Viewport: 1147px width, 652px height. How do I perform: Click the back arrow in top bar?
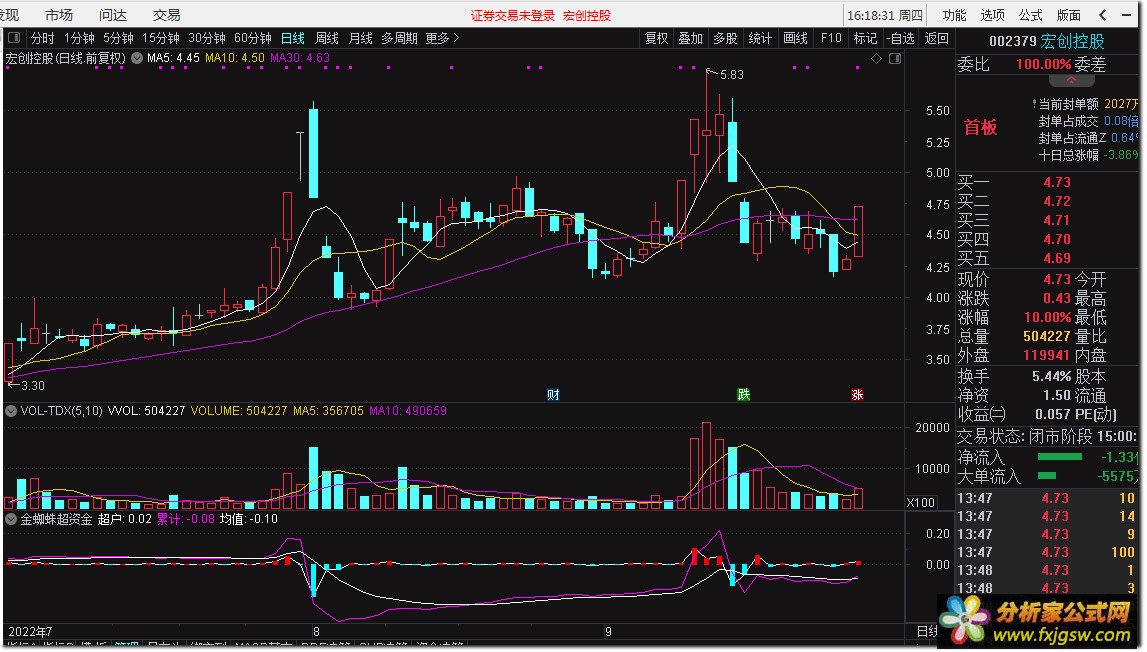pyautogui.click(x=1102, y=15)
